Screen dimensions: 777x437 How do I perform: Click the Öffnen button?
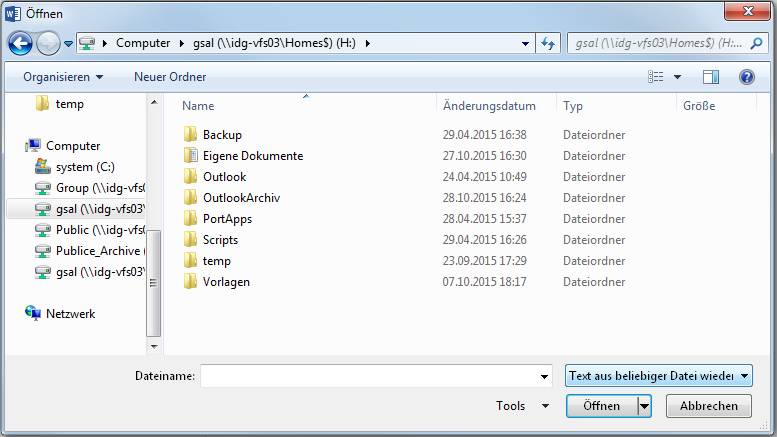602,406
